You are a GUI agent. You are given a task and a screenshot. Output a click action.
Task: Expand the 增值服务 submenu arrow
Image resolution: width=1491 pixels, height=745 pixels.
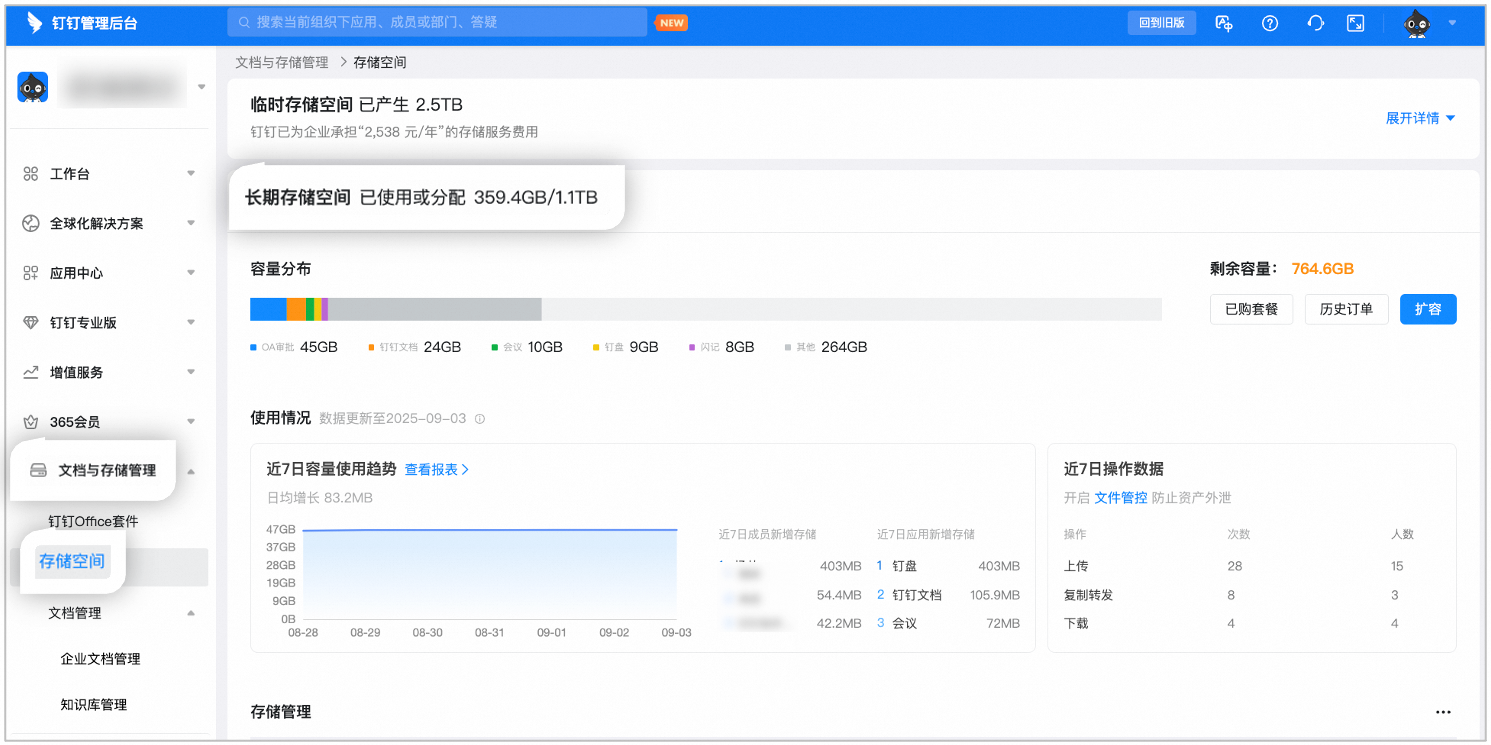(191, 372)
